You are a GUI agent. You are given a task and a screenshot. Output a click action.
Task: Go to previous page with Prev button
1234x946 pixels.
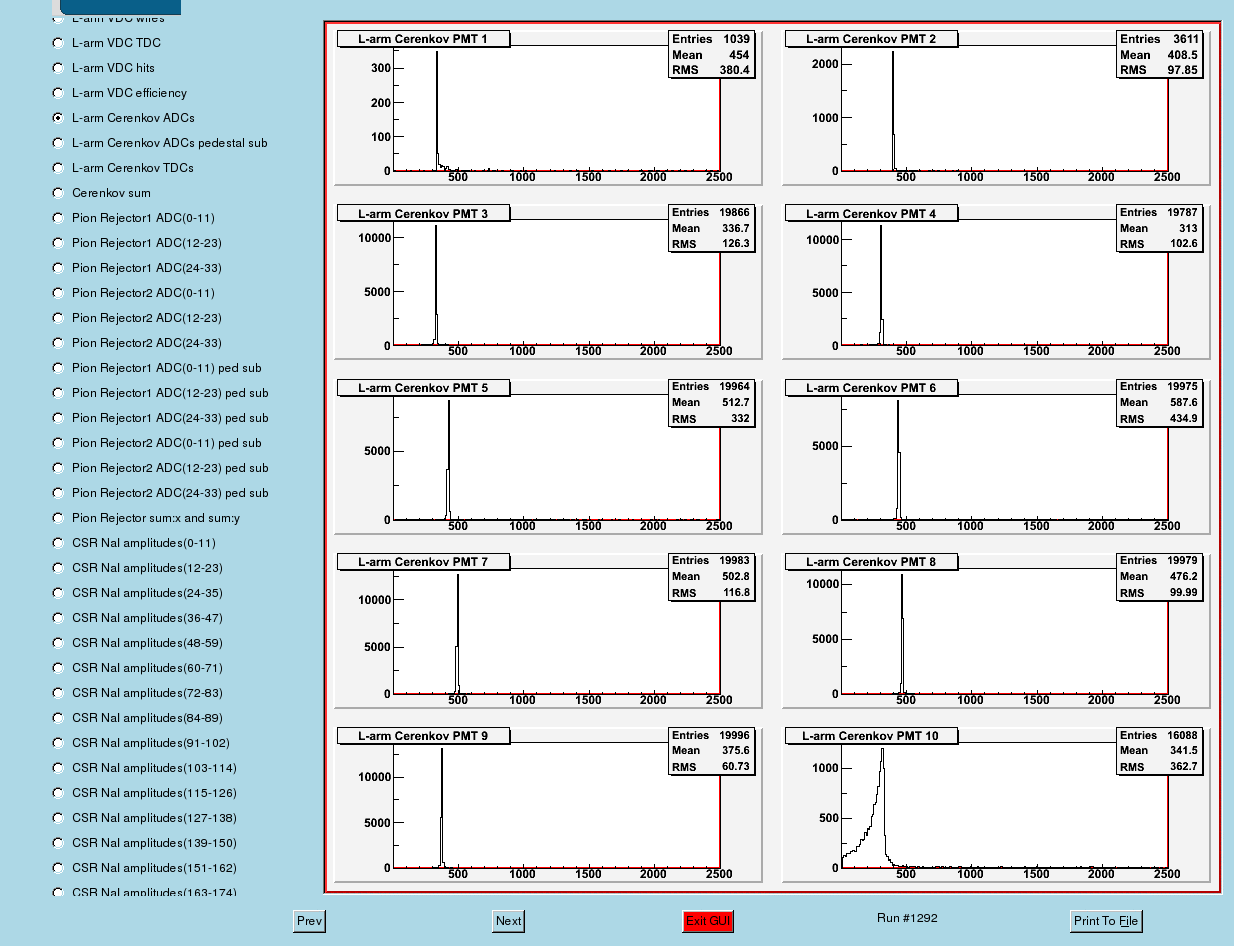309,921
